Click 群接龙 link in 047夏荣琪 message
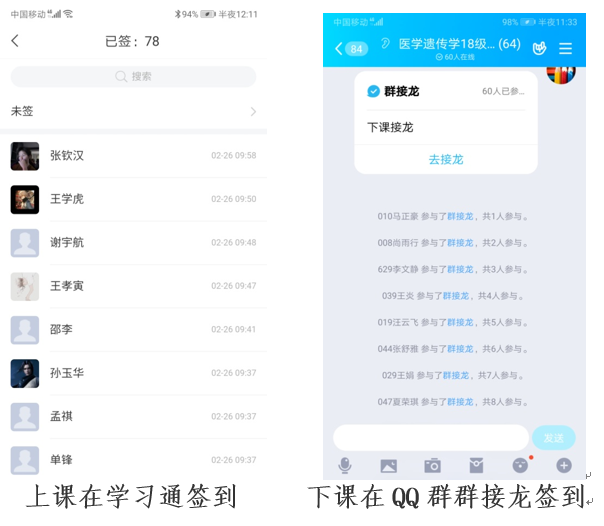Image resolution: width=604 pixels, height=526 pixels. [x=460, y=402]
